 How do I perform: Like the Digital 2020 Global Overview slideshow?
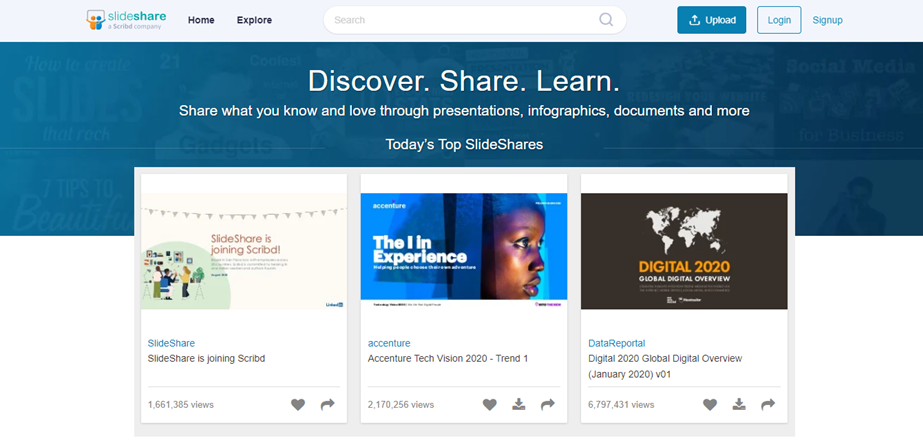click(709, 405)
